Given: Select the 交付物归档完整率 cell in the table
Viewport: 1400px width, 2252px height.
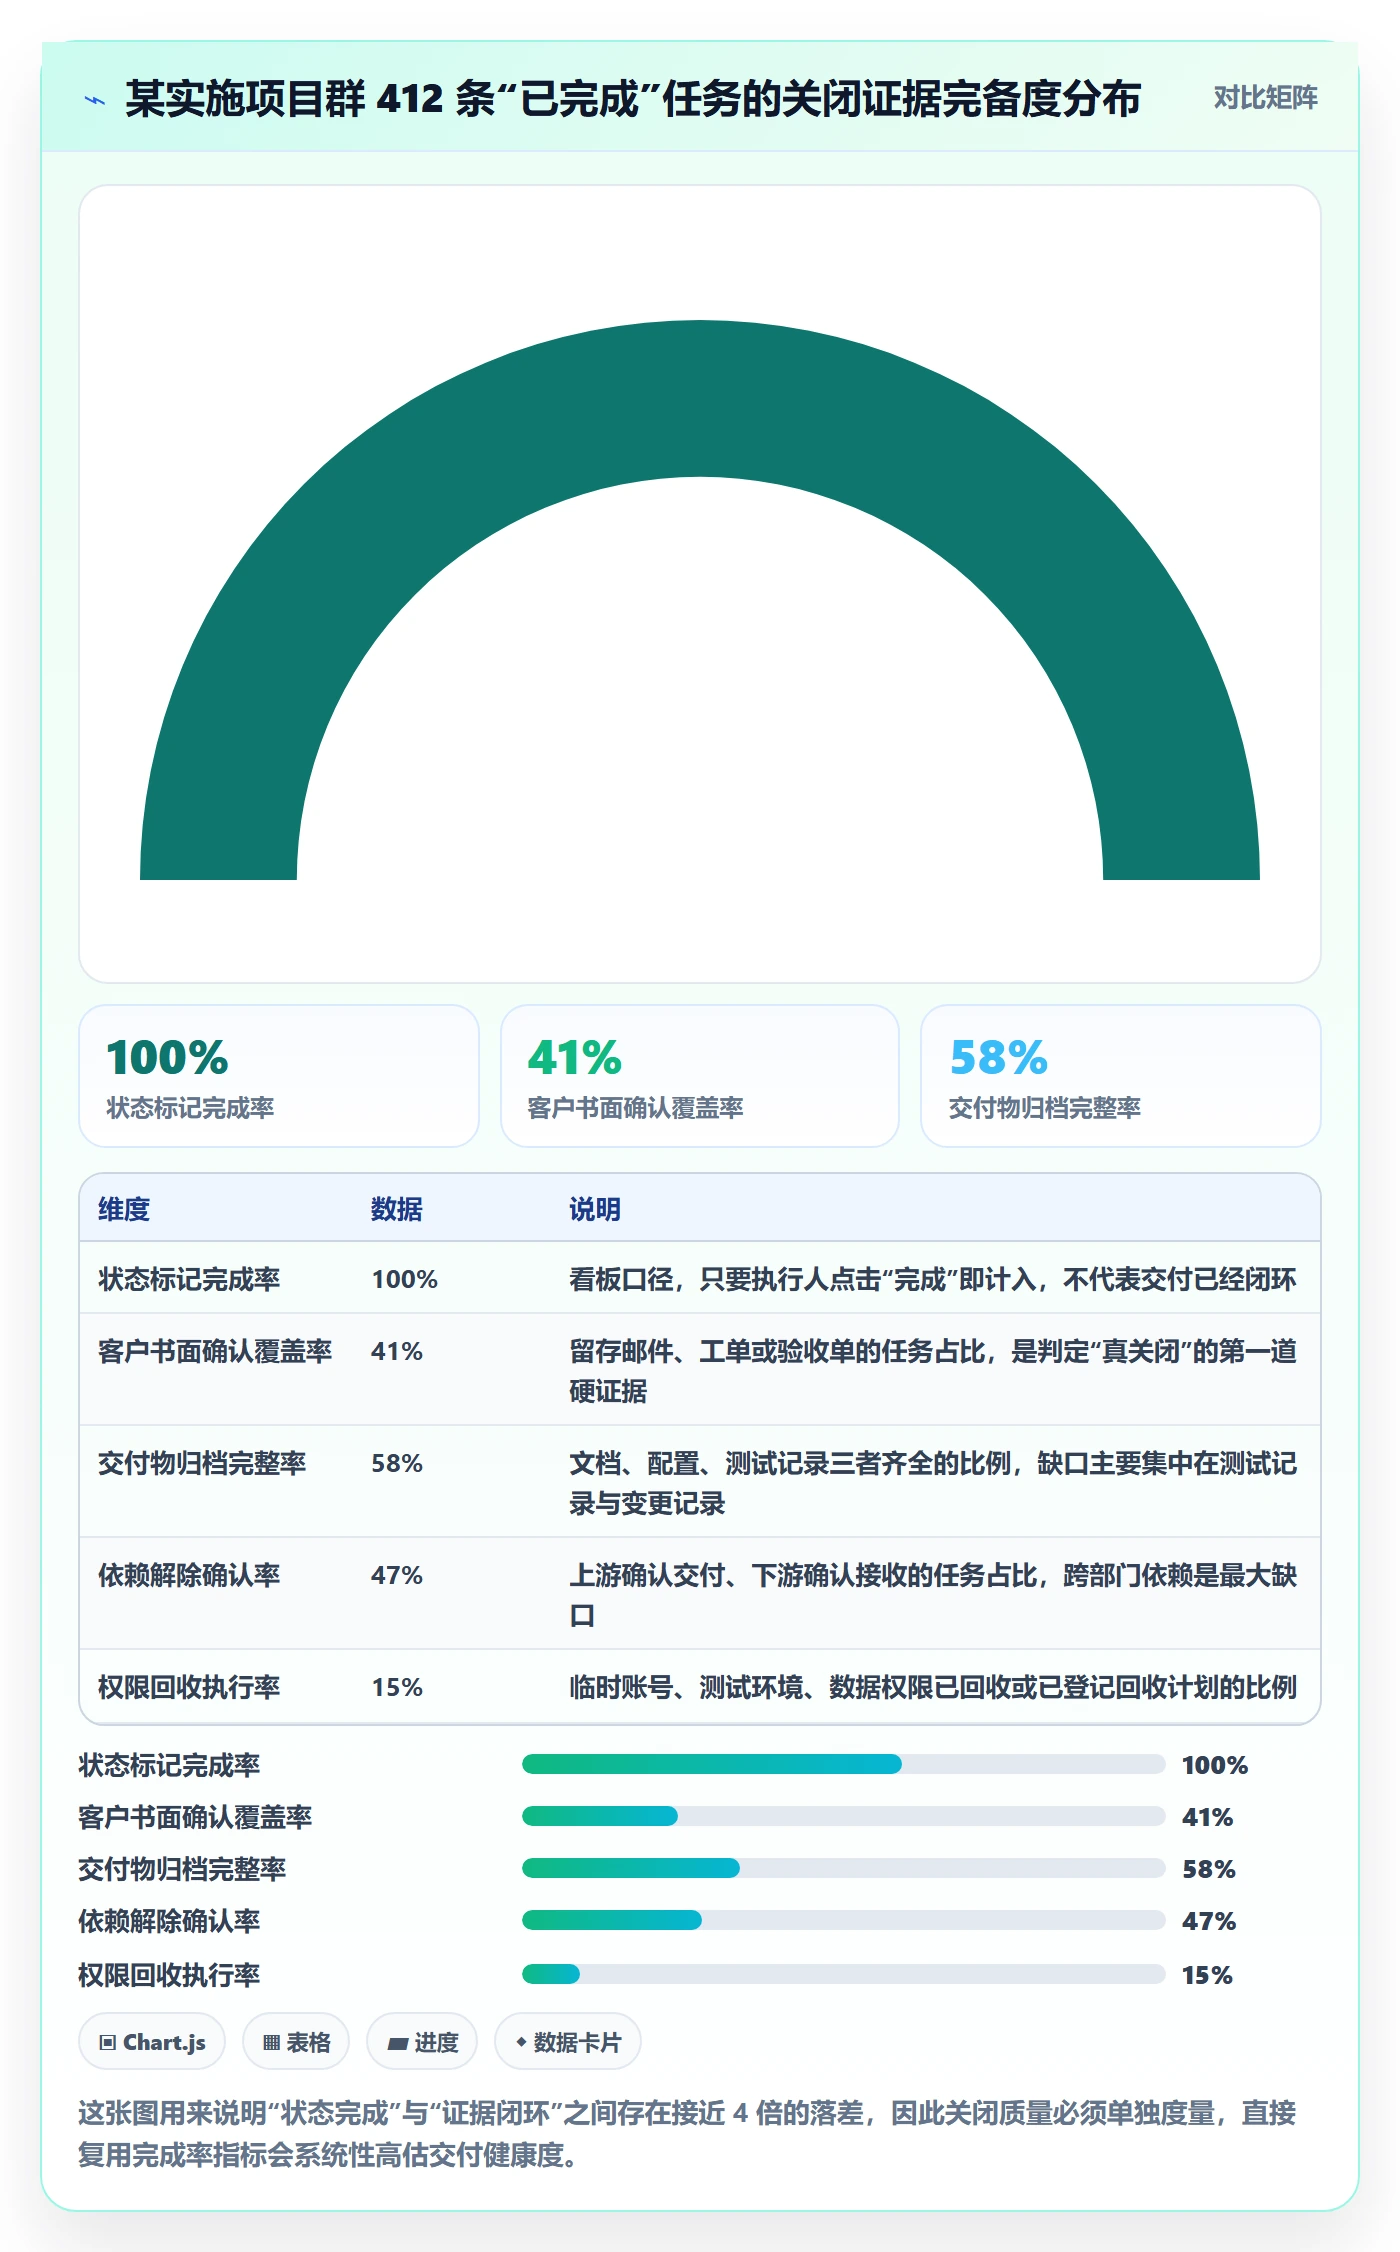Looking at the screenshot, I should click(202, 1463).
